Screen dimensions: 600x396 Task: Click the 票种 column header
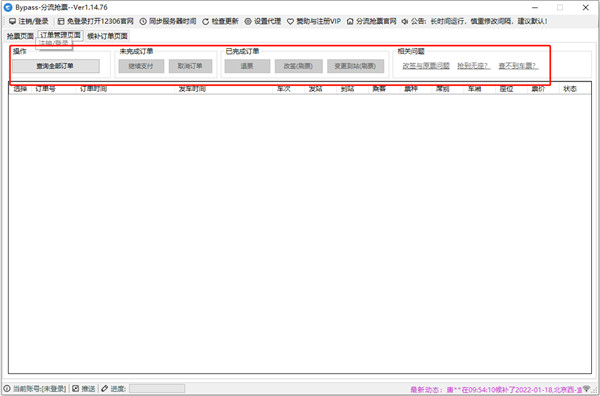[x=416, y=89]
